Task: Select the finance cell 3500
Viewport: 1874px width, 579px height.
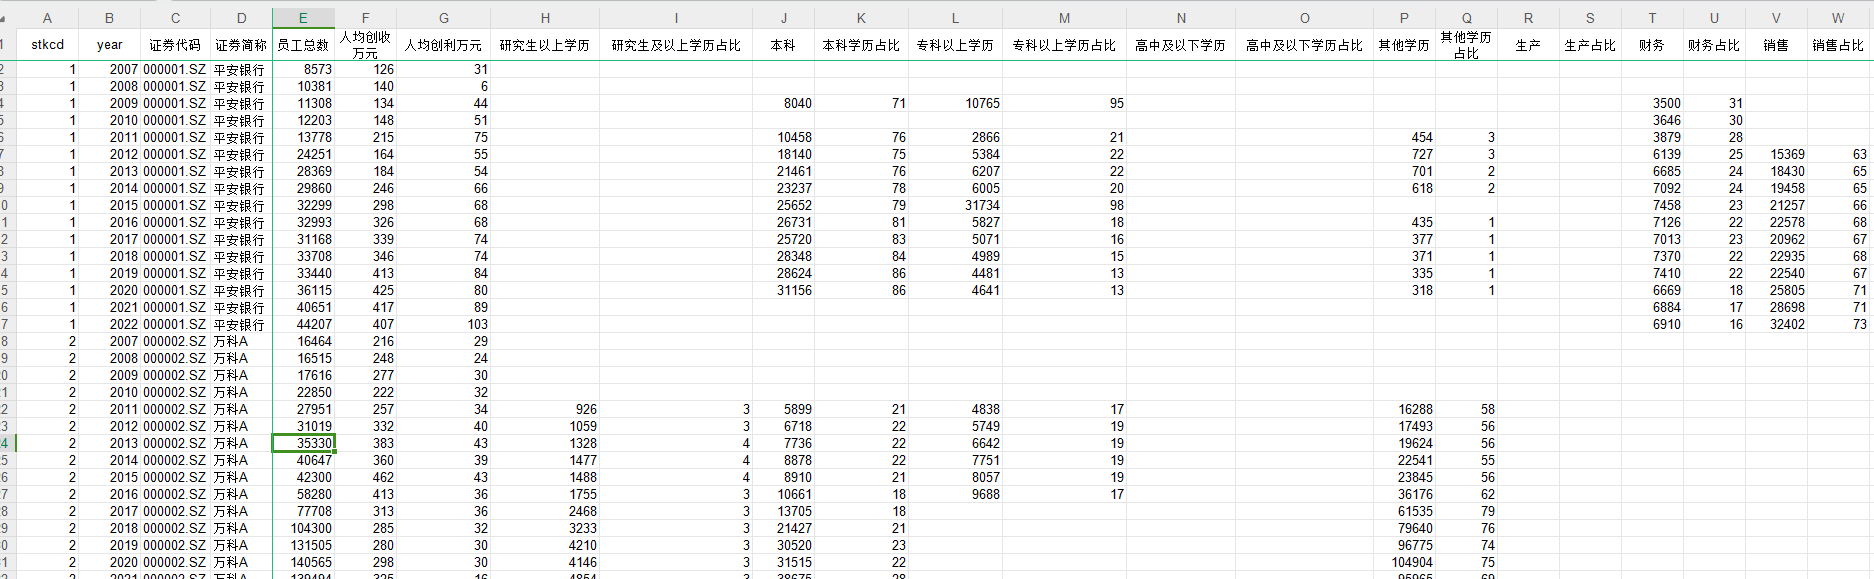Action: (x=1652, y=103)
